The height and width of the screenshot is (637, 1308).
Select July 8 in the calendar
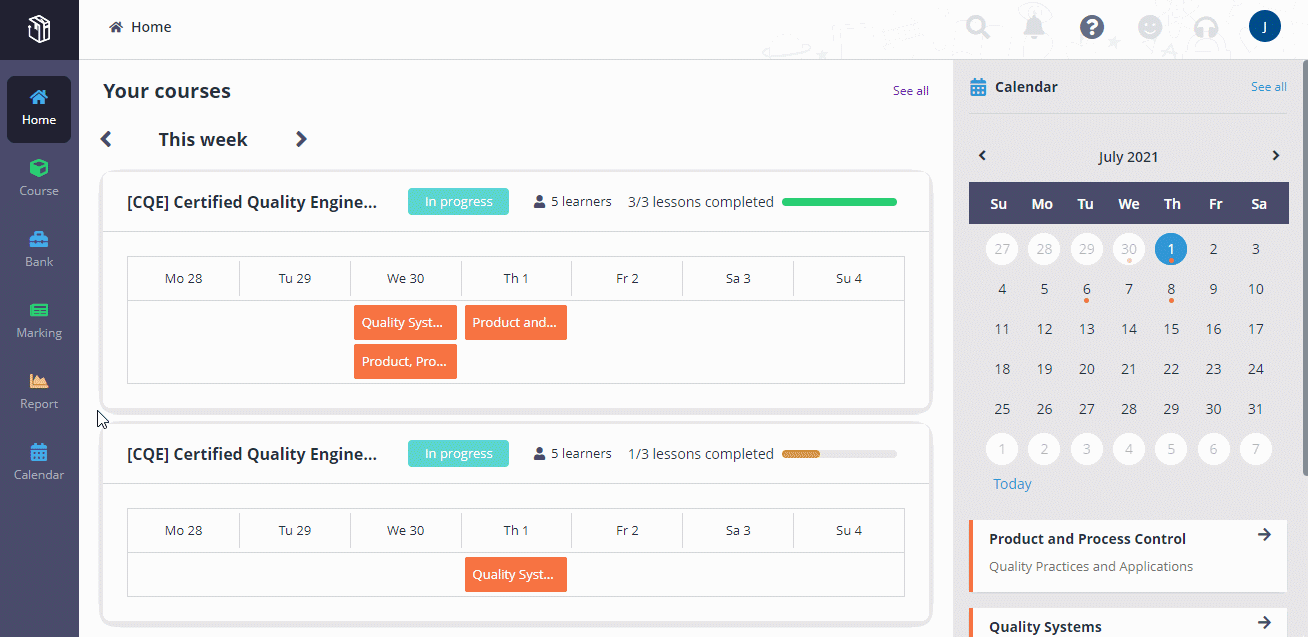[1171, 289]
